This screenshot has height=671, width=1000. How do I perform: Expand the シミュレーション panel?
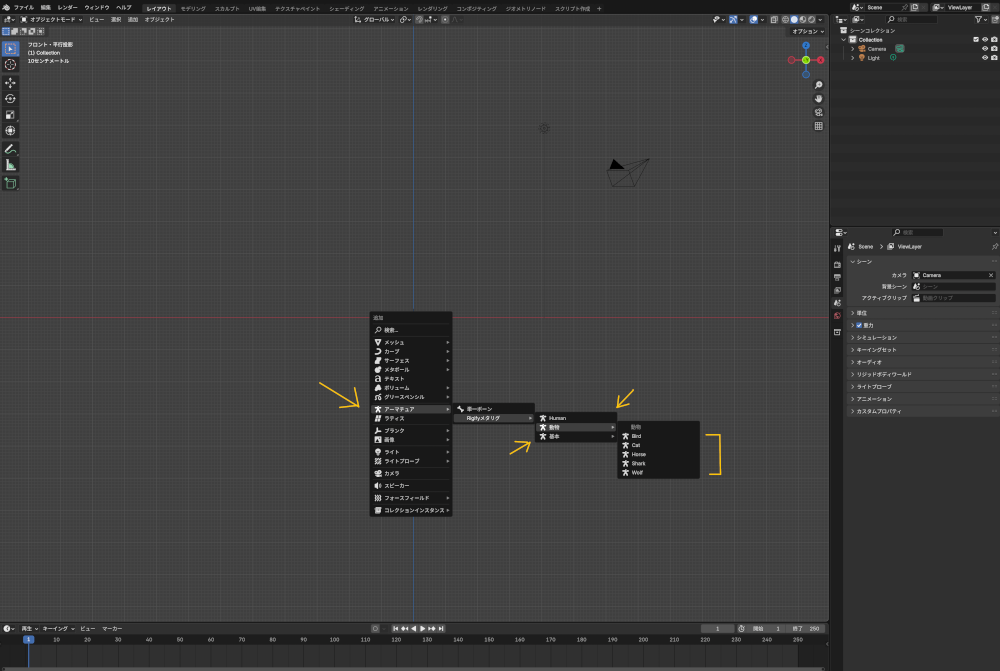point(876,338)
